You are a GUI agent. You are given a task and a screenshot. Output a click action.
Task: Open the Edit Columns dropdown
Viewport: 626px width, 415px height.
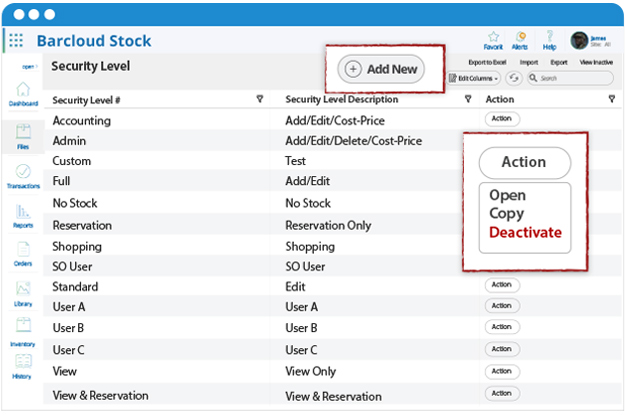[x=474, y=78]
